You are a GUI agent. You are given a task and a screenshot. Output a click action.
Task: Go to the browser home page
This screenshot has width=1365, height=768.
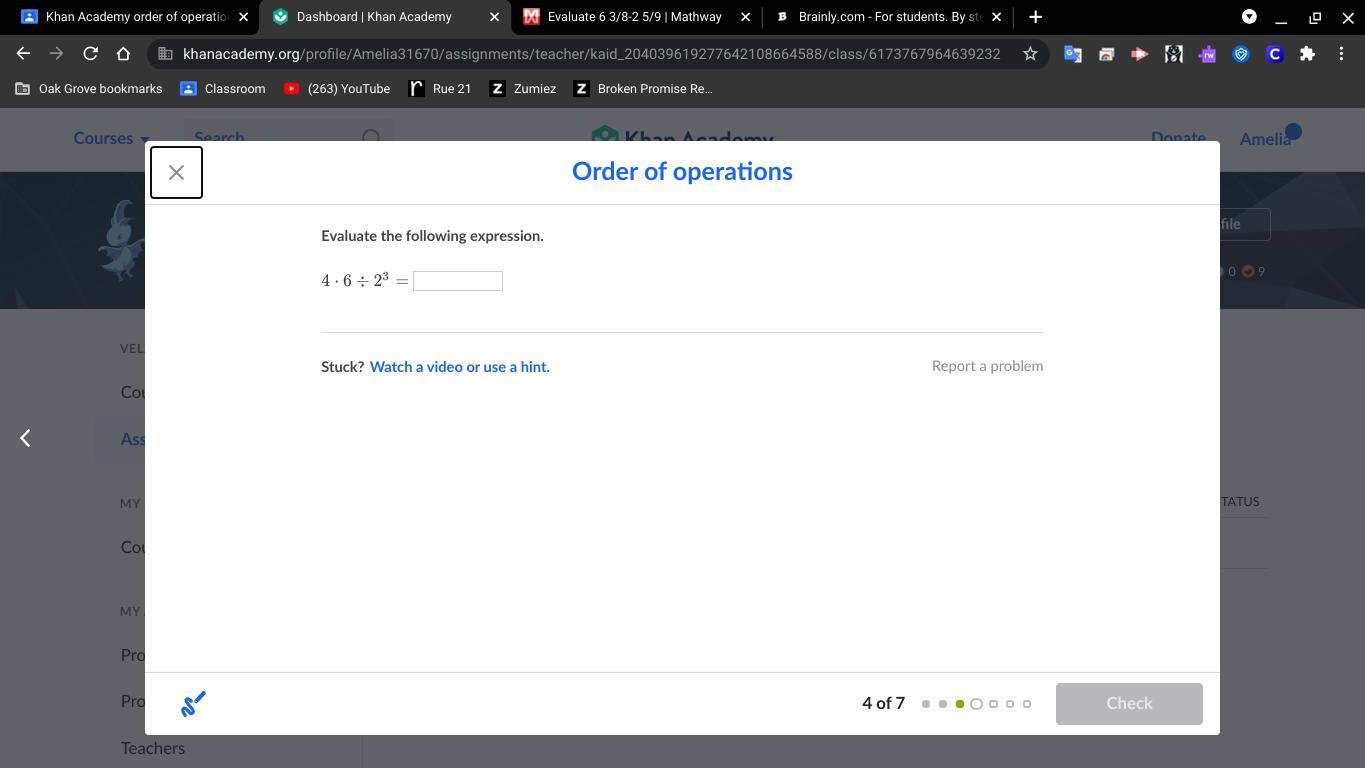coord(123,54)
